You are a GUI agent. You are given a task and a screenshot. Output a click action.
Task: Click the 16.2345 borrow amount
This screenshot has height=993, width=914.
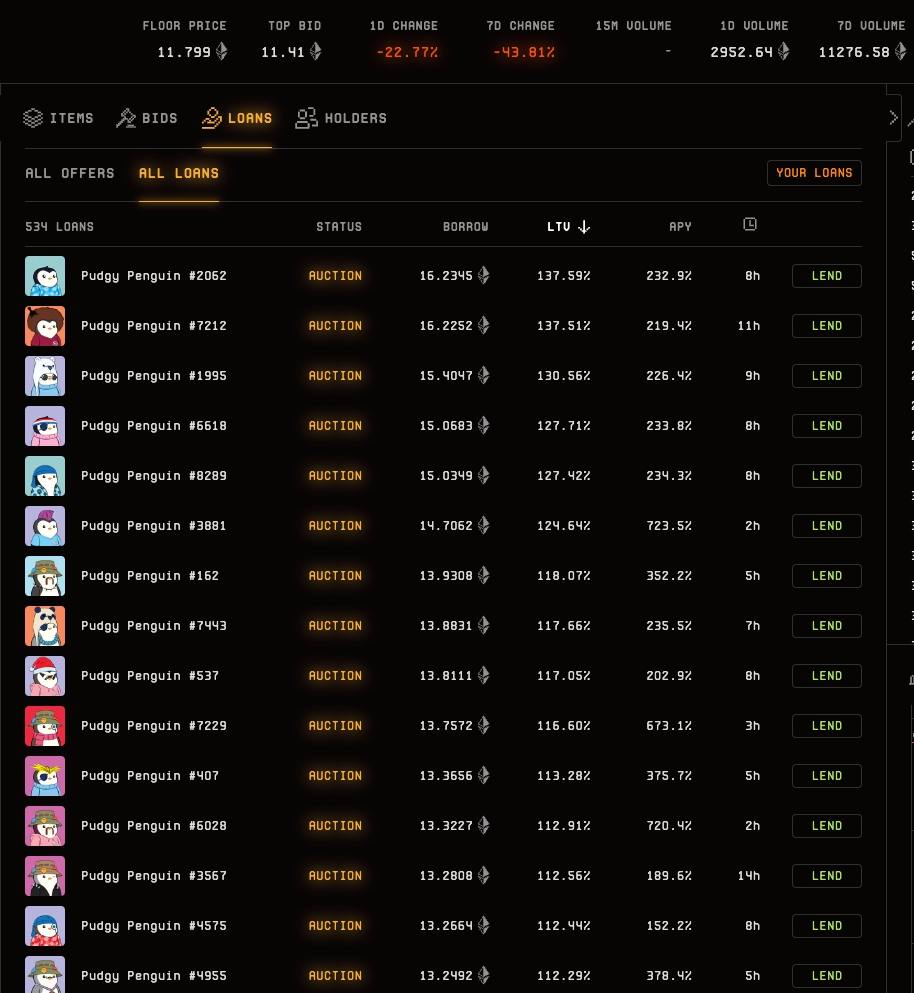pos(446,276)
